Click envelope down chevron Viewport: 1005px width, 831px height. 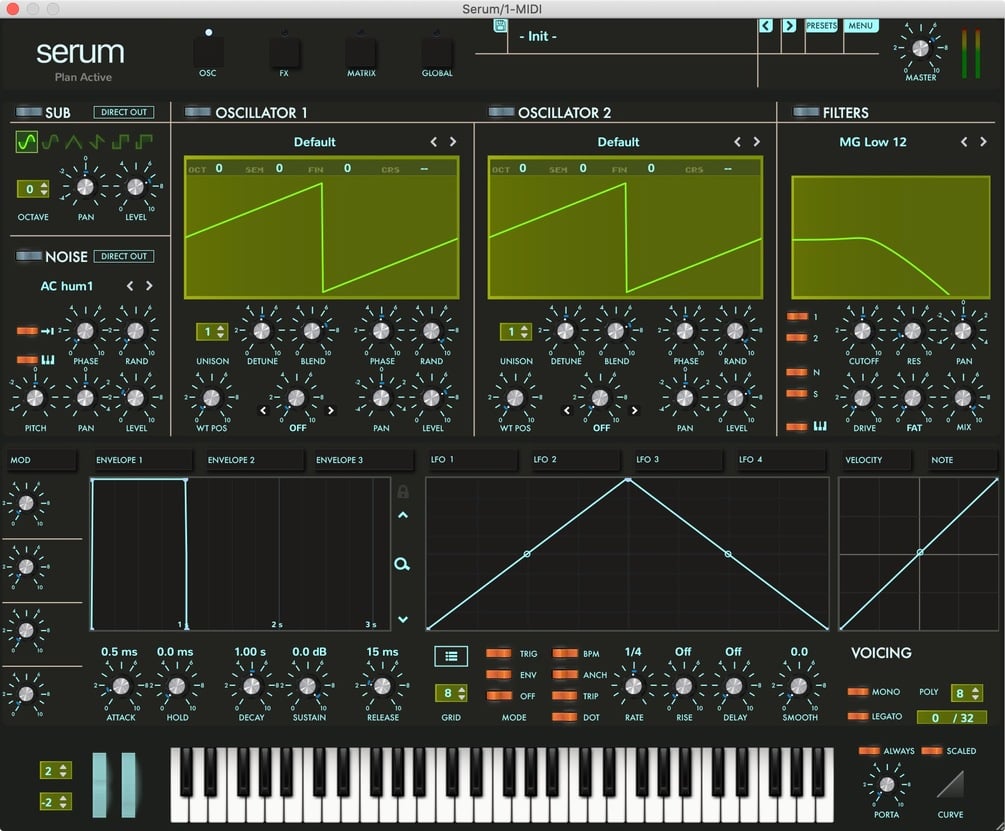[x=403, y=619]
